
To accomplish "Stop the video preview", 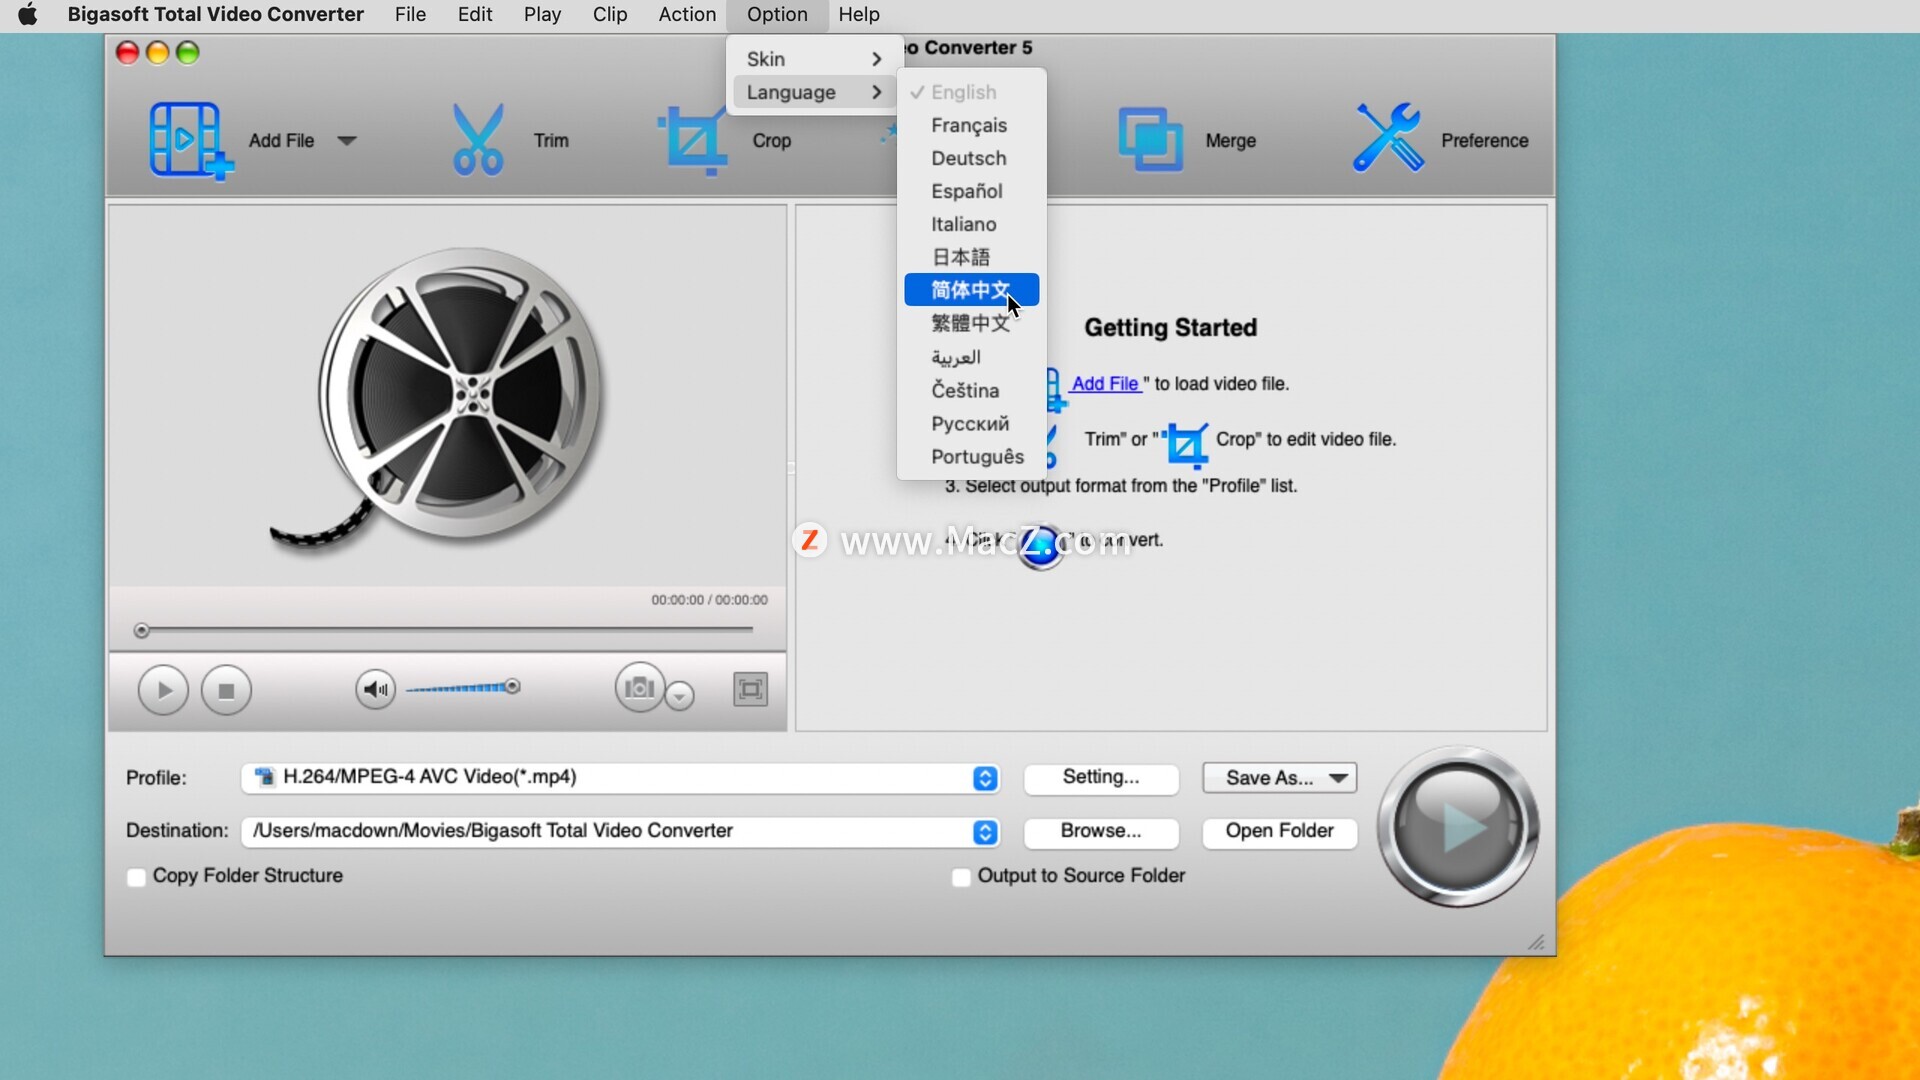I will pos(226,690).
